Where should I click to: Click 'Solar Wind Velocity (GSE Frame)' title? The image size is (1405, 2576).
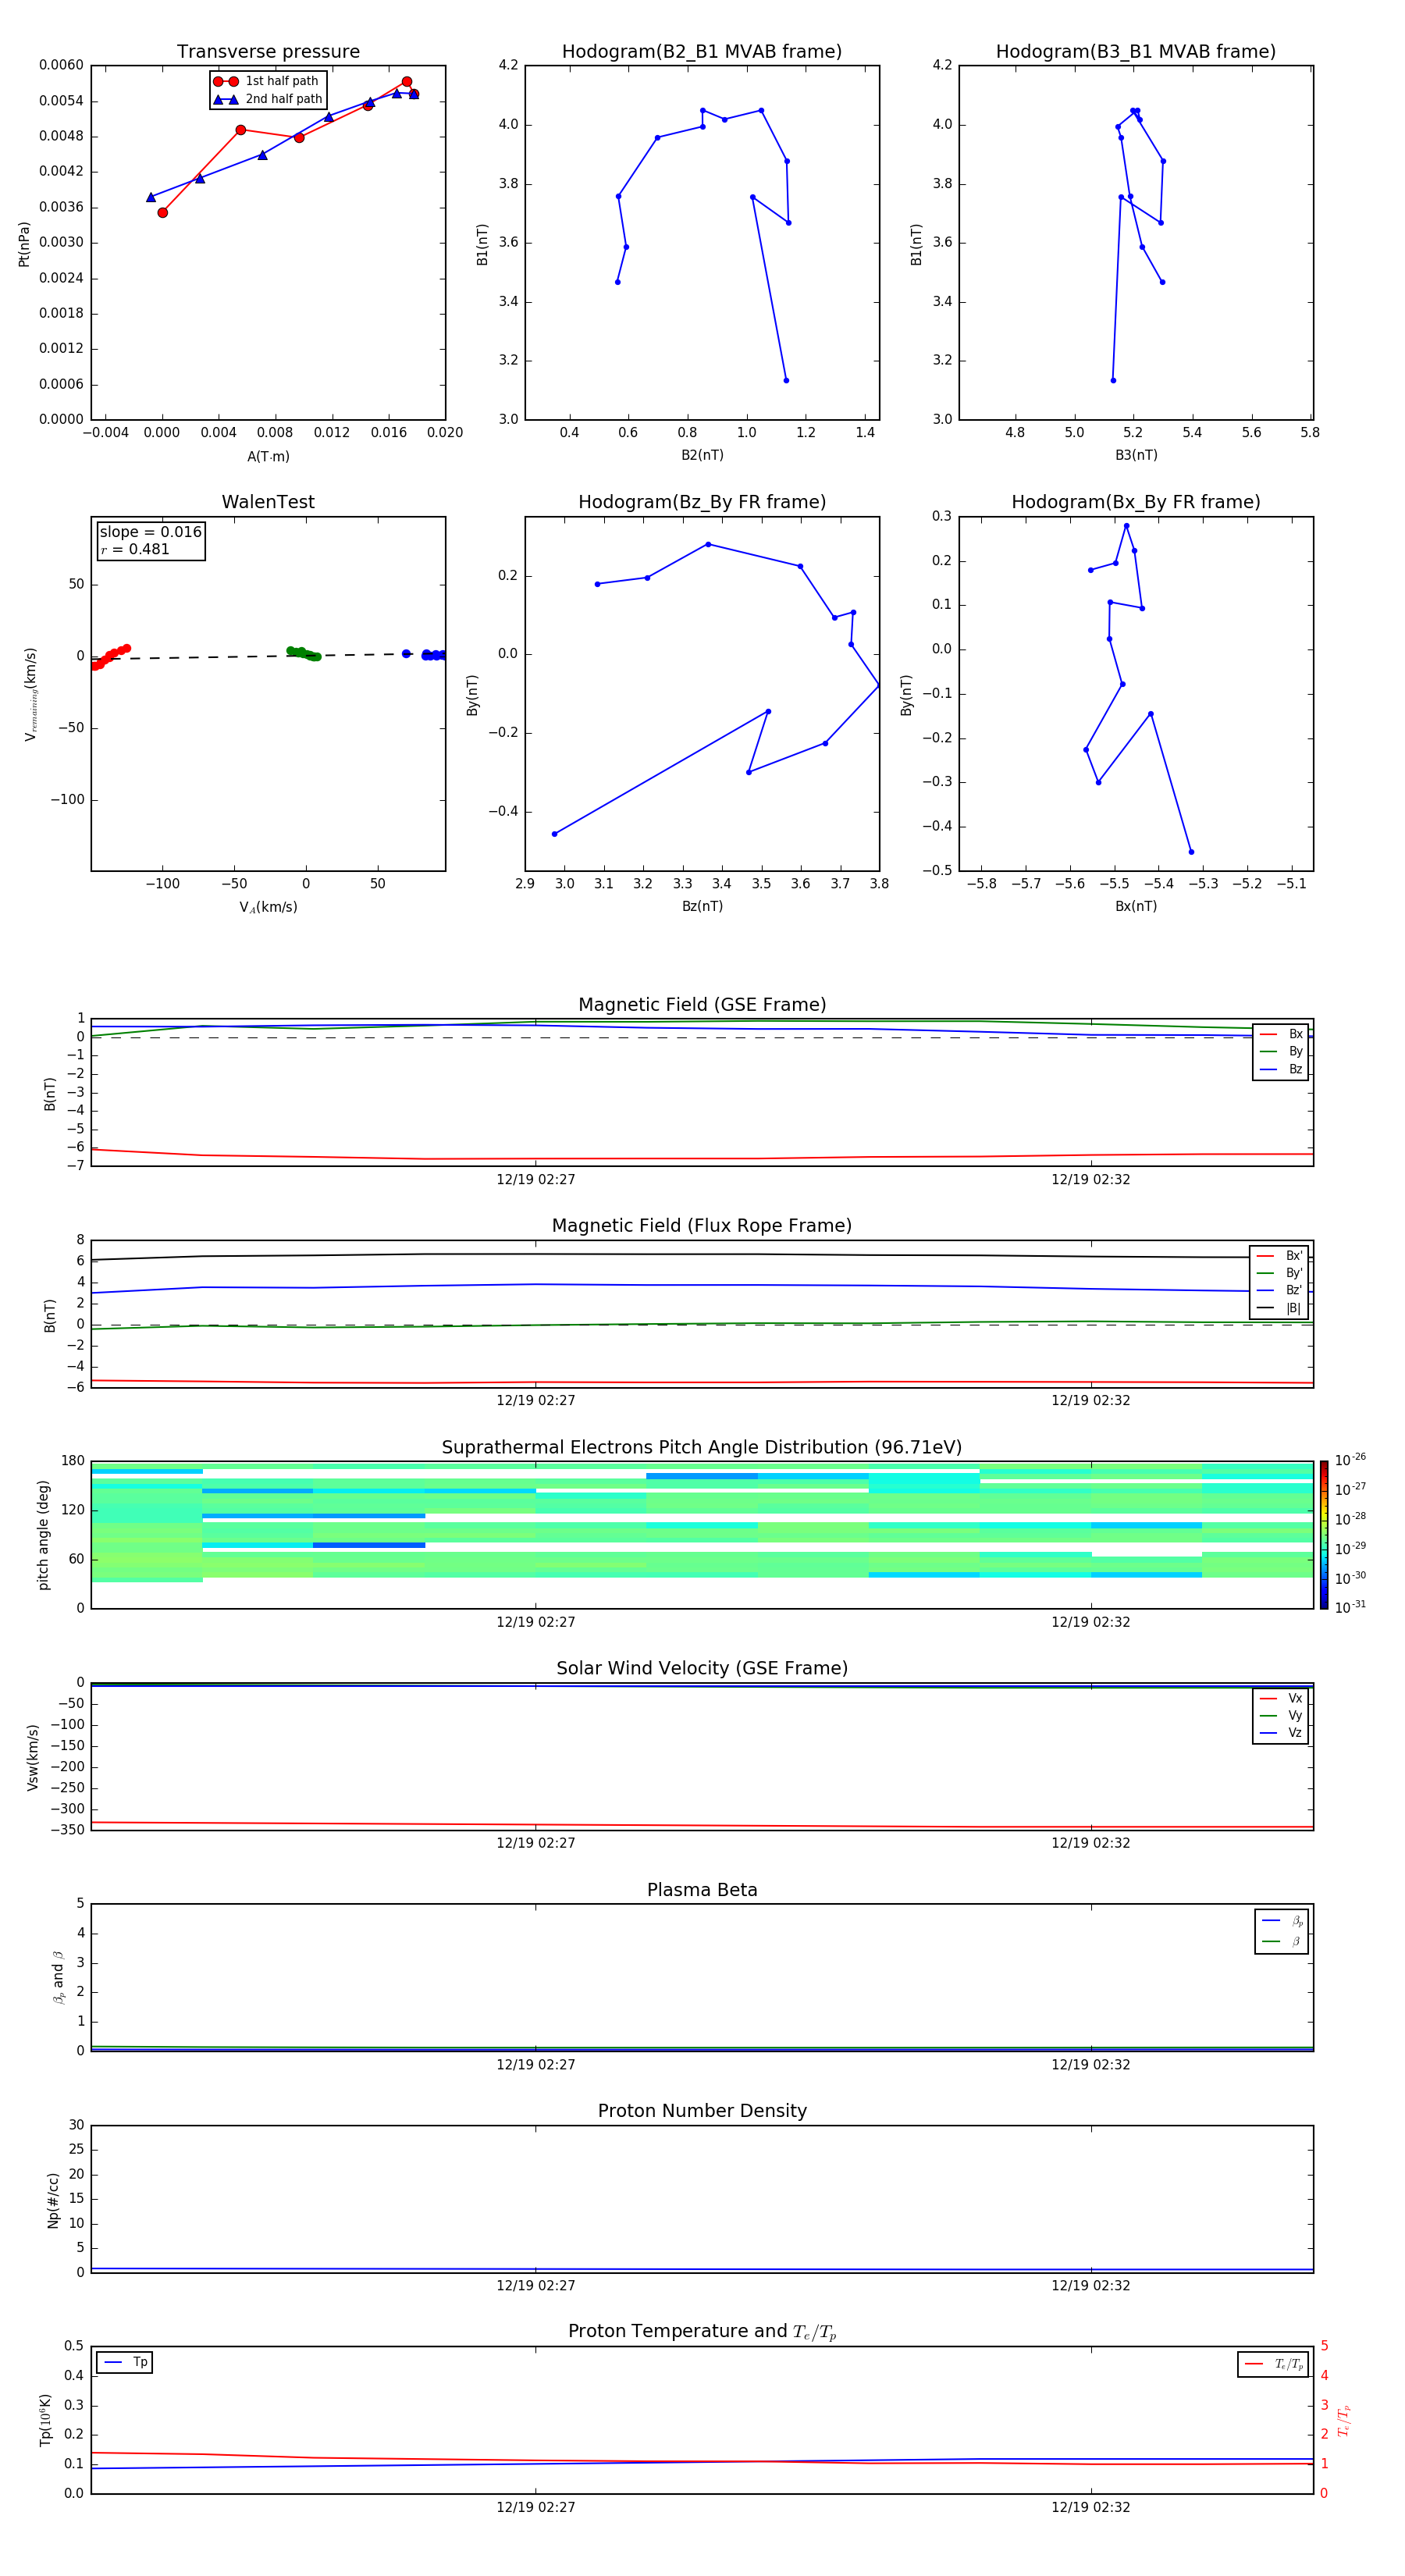click(702, 1669)
